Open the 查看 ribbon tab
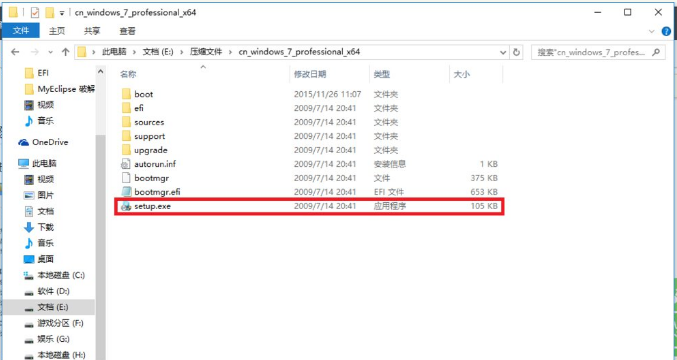 coord(127,31)
